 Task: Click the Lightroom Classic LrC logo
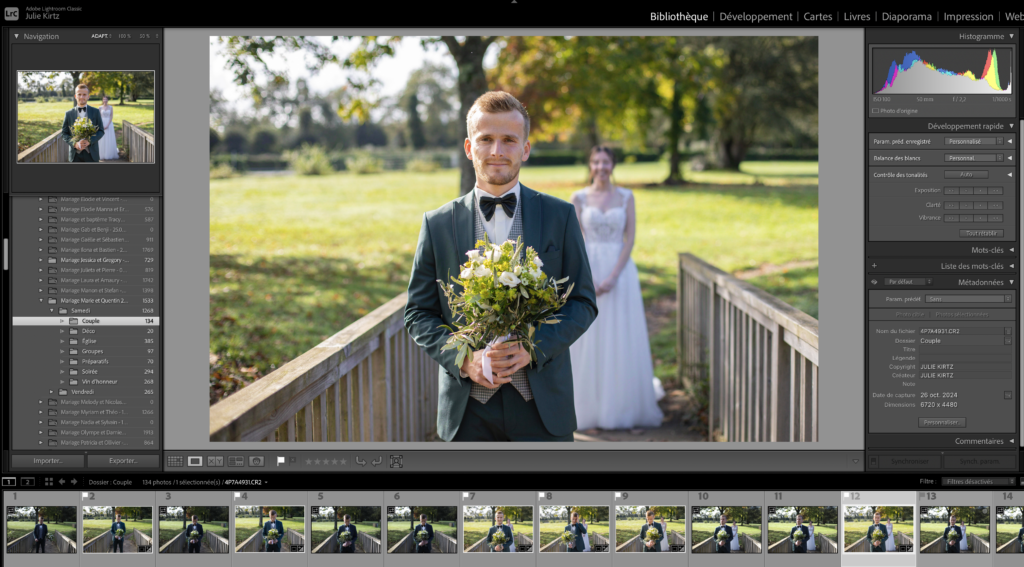point(11,12)
